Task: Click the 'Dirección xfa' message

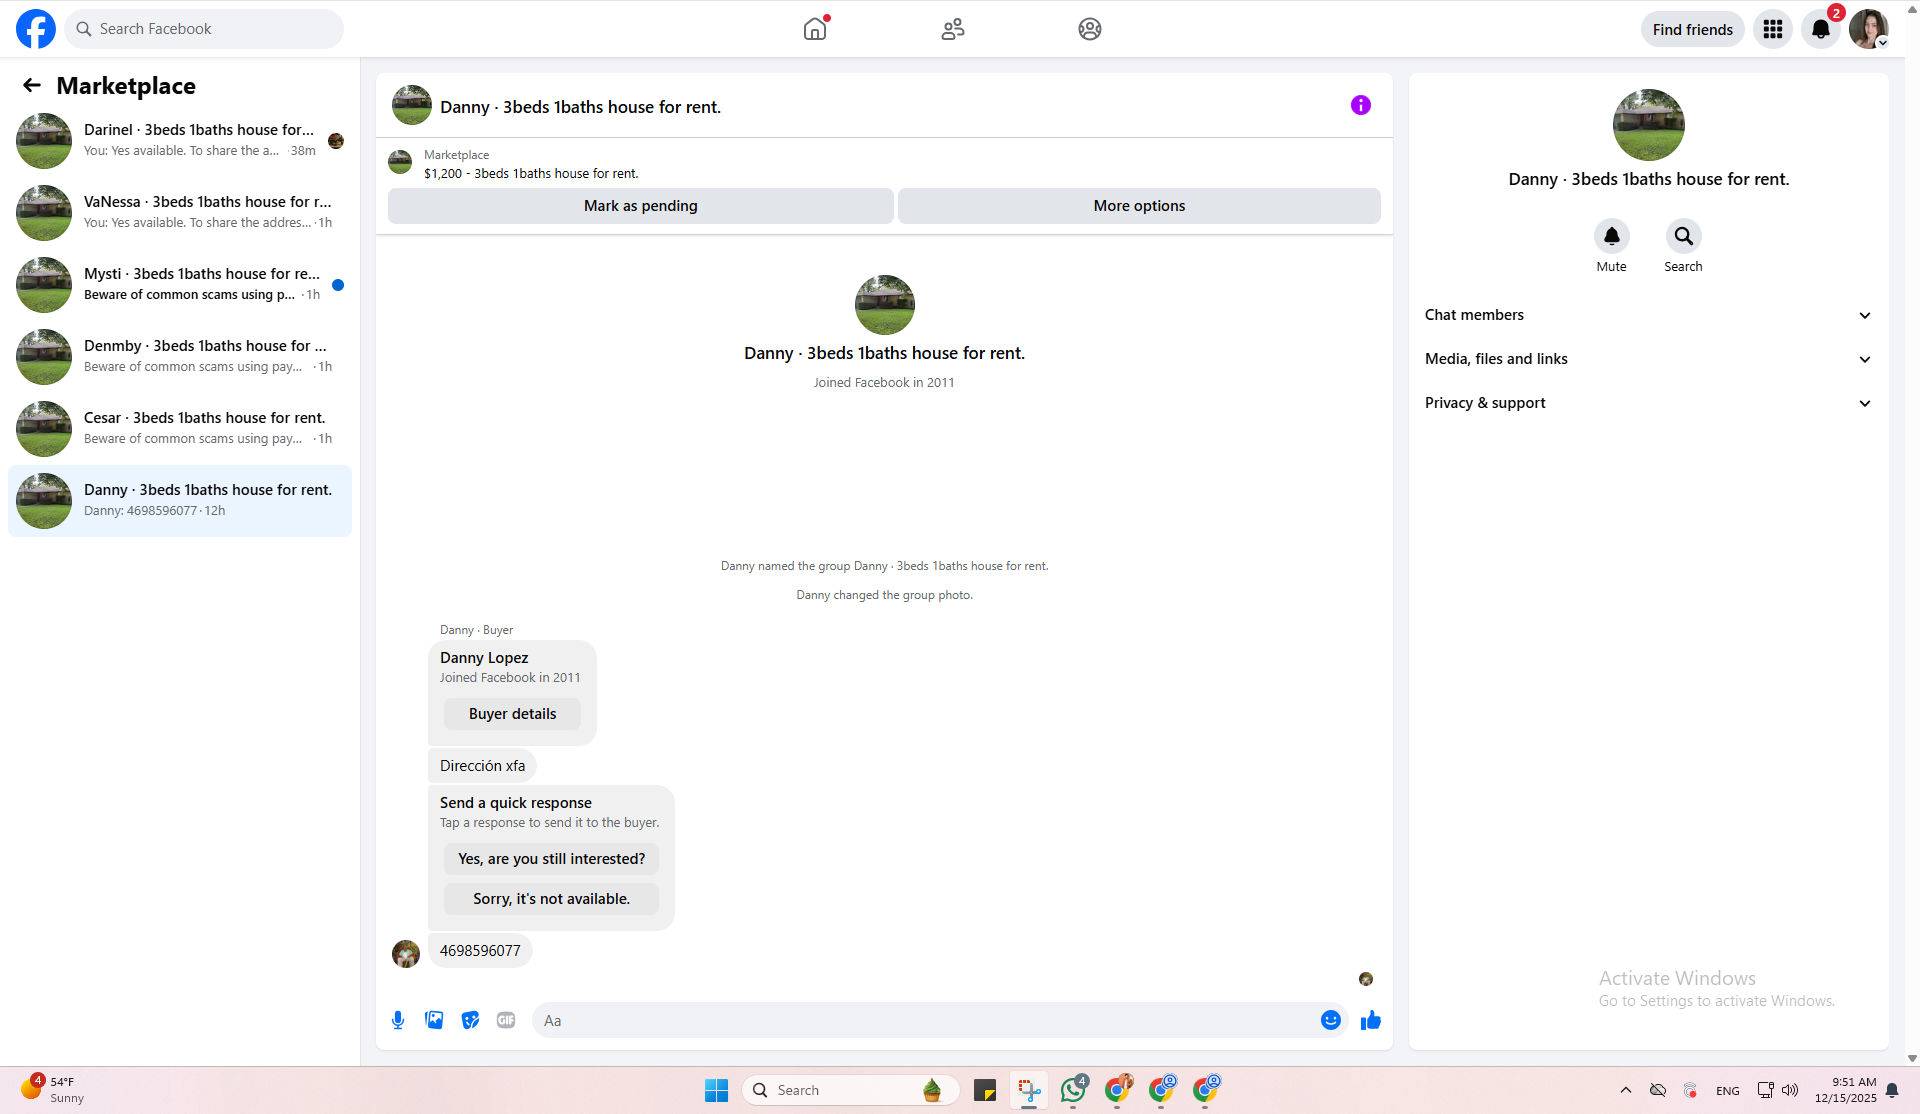Action: 482,766
